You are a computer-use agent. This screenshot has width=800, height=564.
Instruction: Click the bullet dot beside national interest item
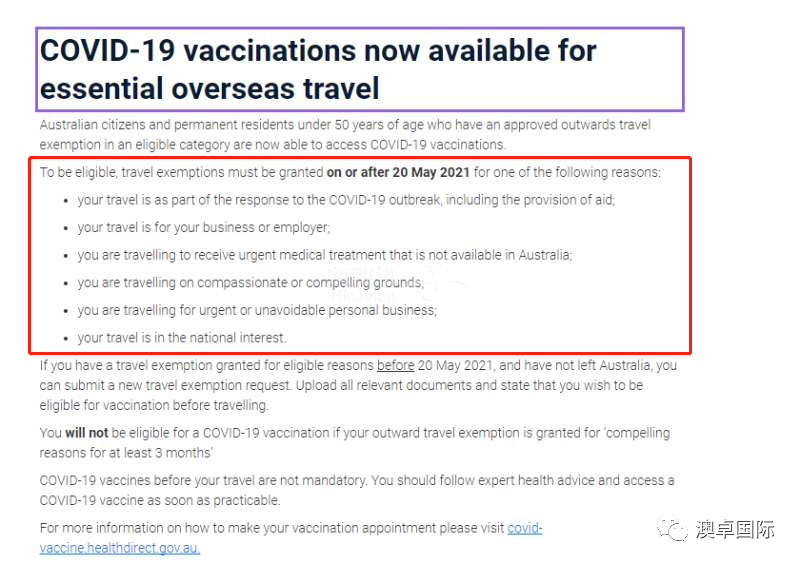[x=66, y=339]
